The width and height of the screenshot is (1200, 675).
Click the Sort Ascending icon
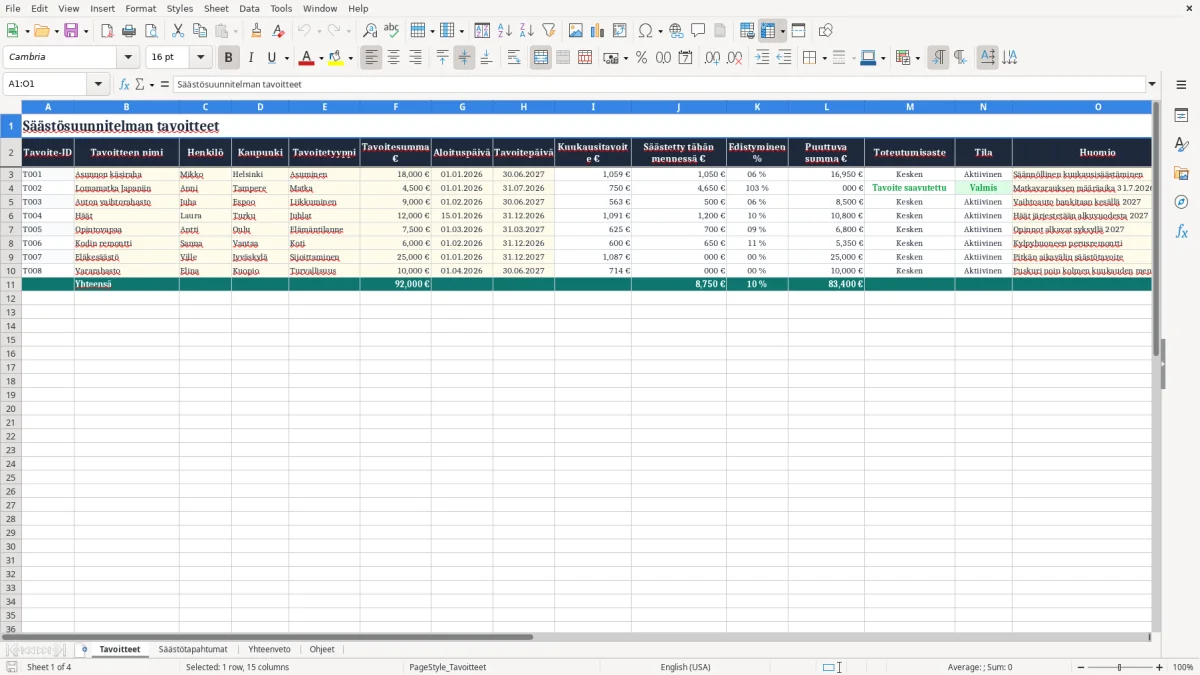pyautogui.click(x=505, y=31)
